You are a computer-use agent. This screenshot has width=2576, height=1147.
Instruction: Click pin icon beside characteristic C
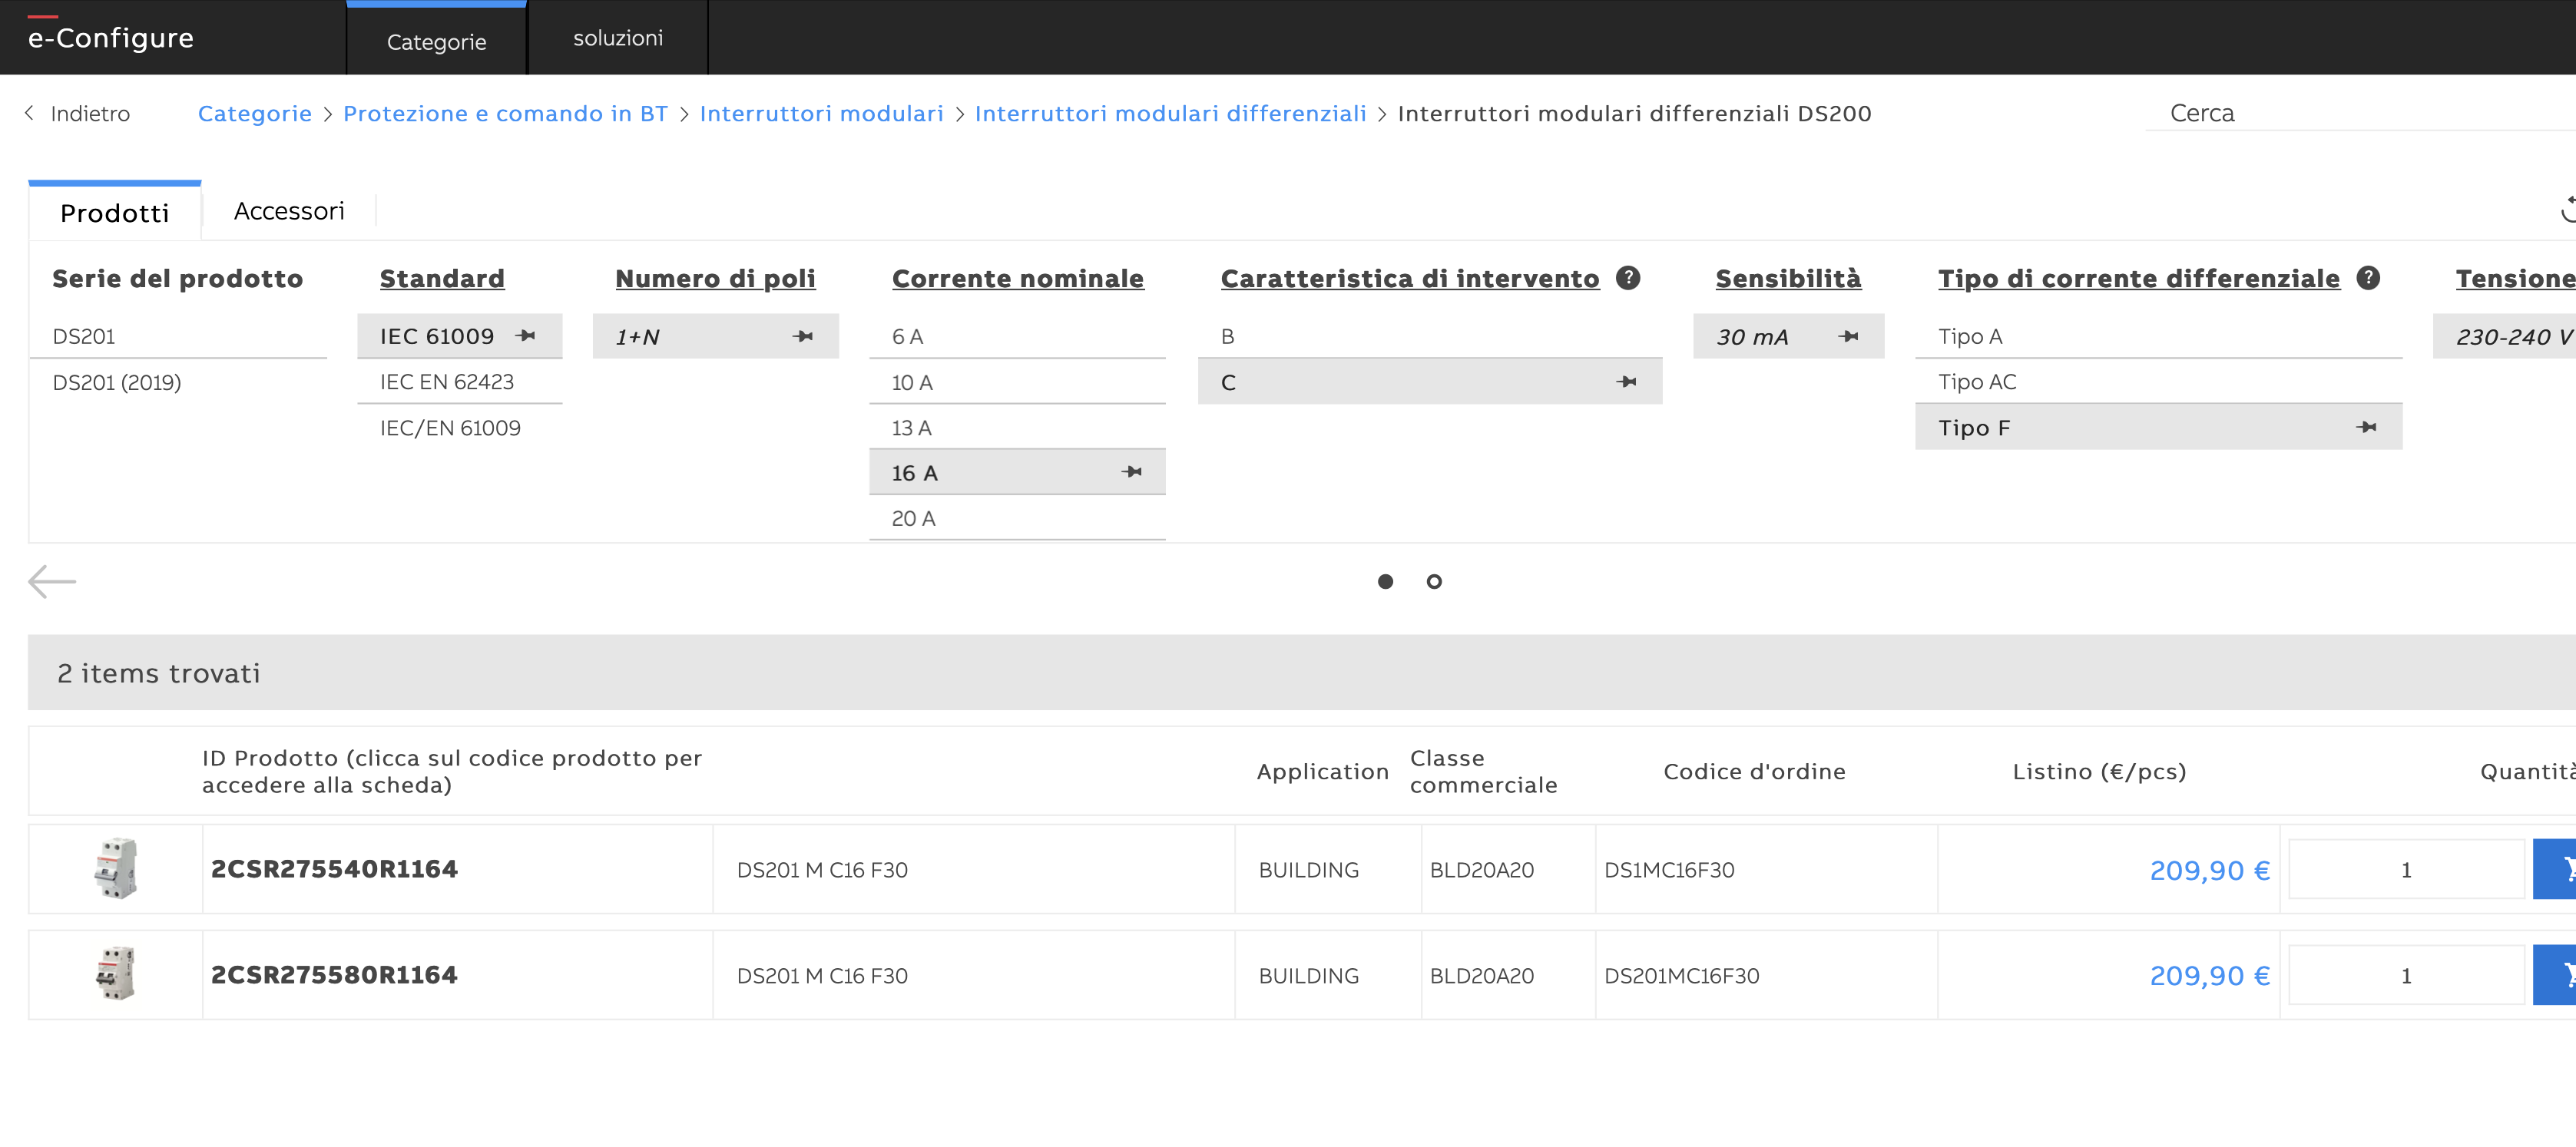1627,382
